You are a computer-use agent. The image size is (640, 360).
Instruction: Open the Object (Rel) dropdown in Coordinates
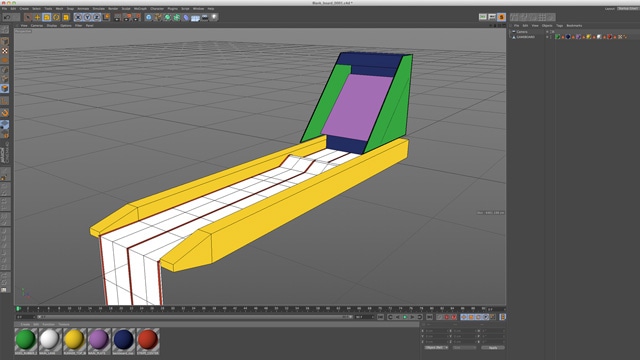tap(436, 348)
